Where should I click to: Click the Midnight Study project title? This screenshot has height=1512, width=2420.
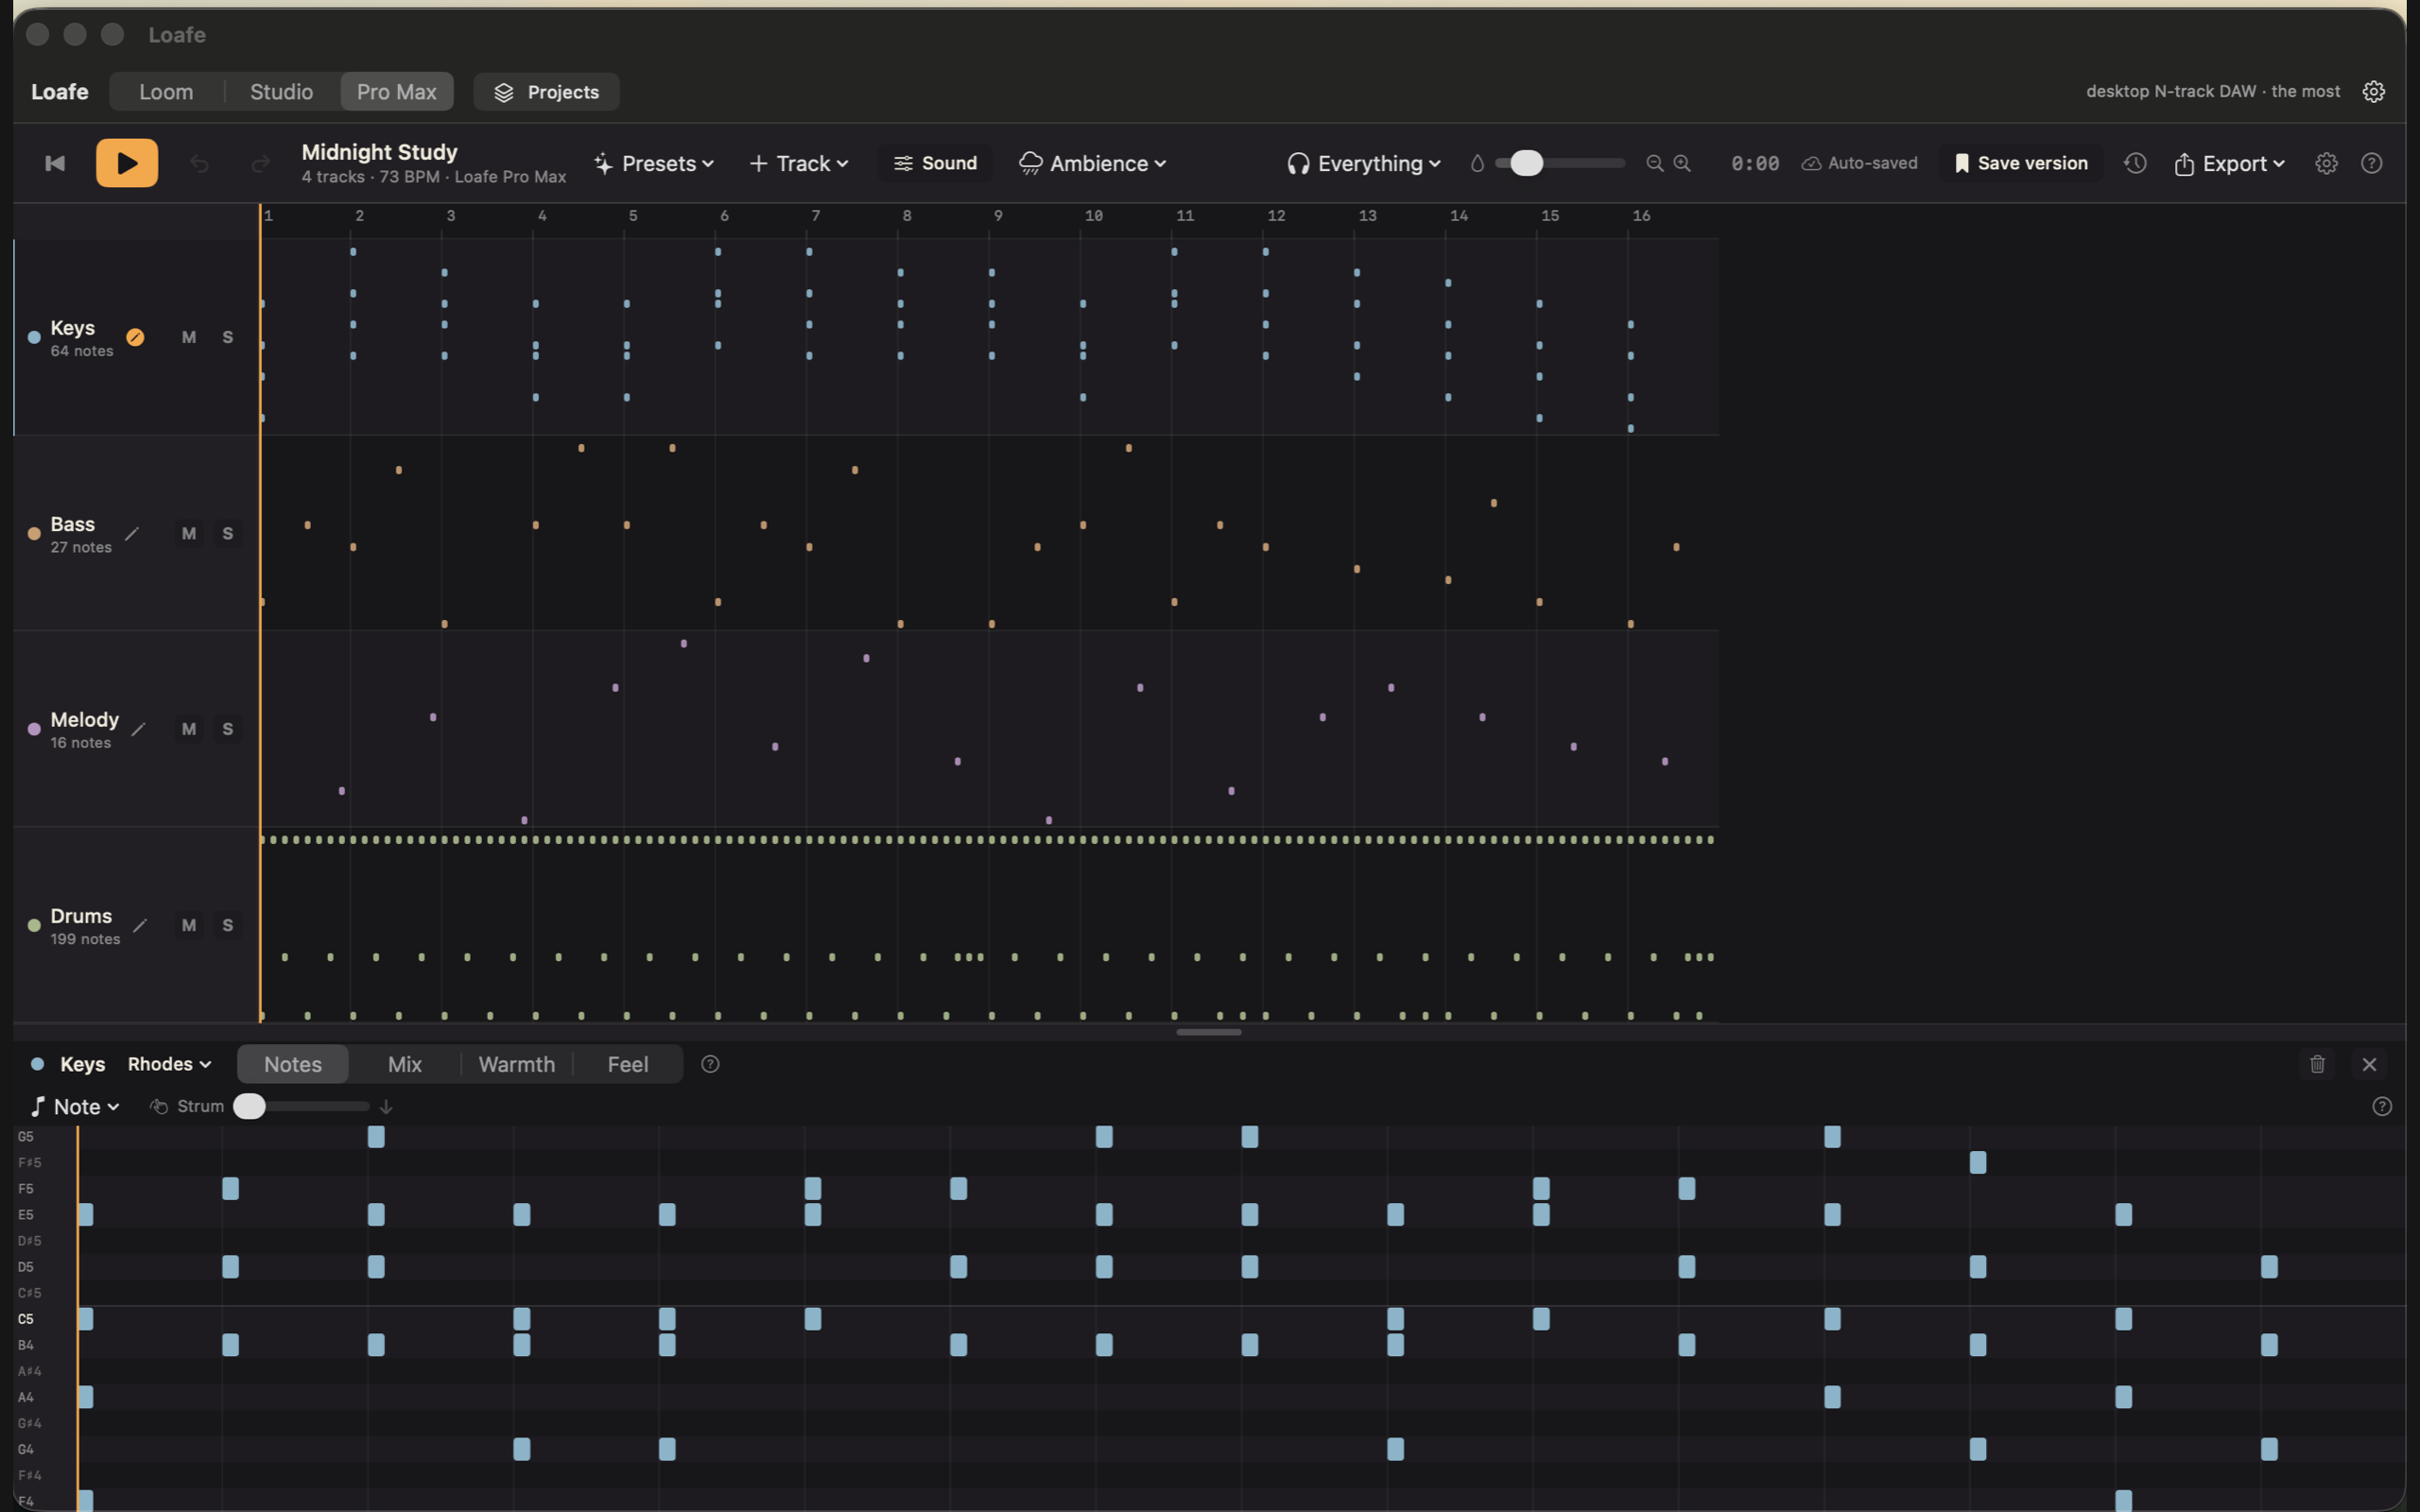(380, 152)
